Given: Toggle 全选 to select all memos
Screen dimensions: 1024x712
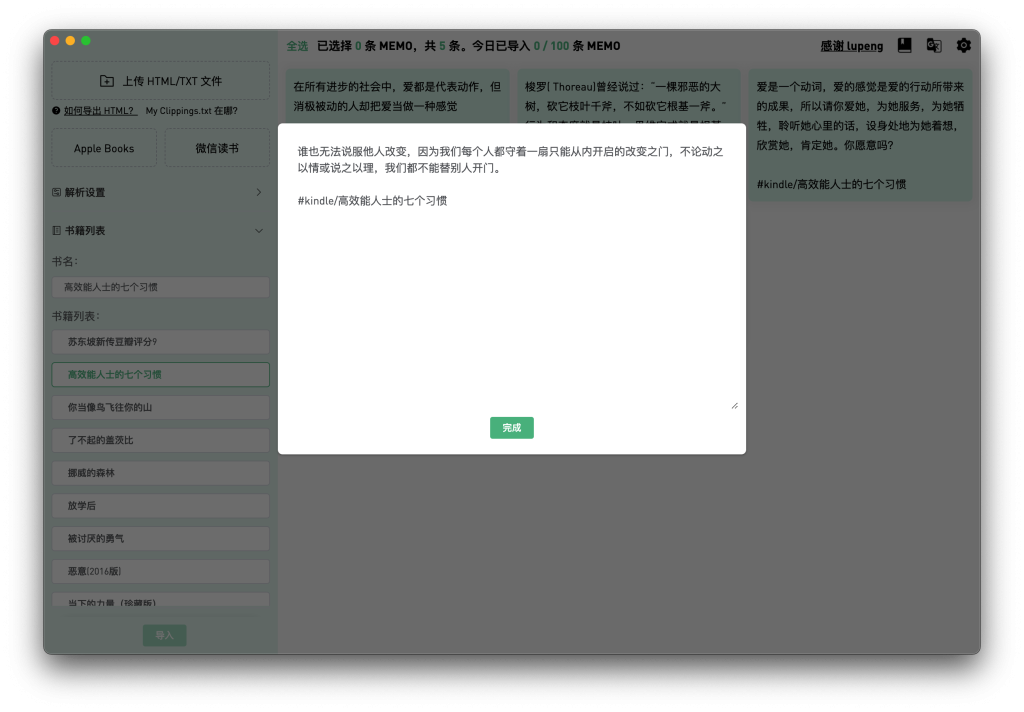Looking at the screenshot, I should (x=297, y=46).
